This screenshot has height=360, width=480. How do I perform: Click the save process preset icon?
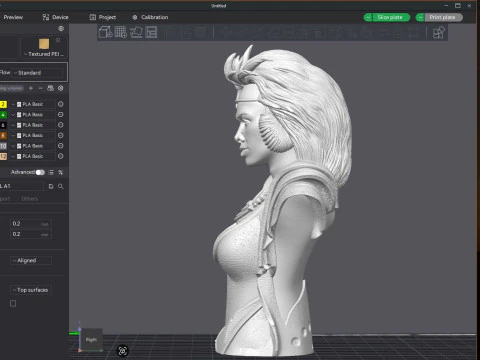tap(51, 186)
